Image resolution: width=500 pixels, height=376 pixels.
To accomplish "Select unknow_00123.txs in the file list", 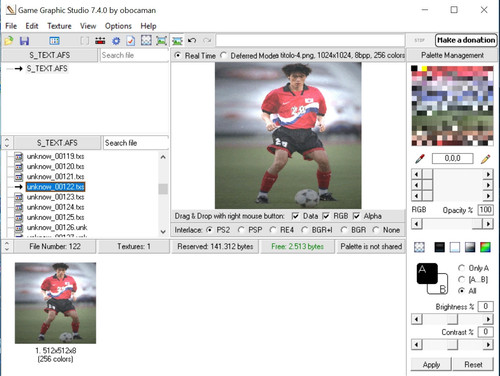I will [x=55, y=197].
